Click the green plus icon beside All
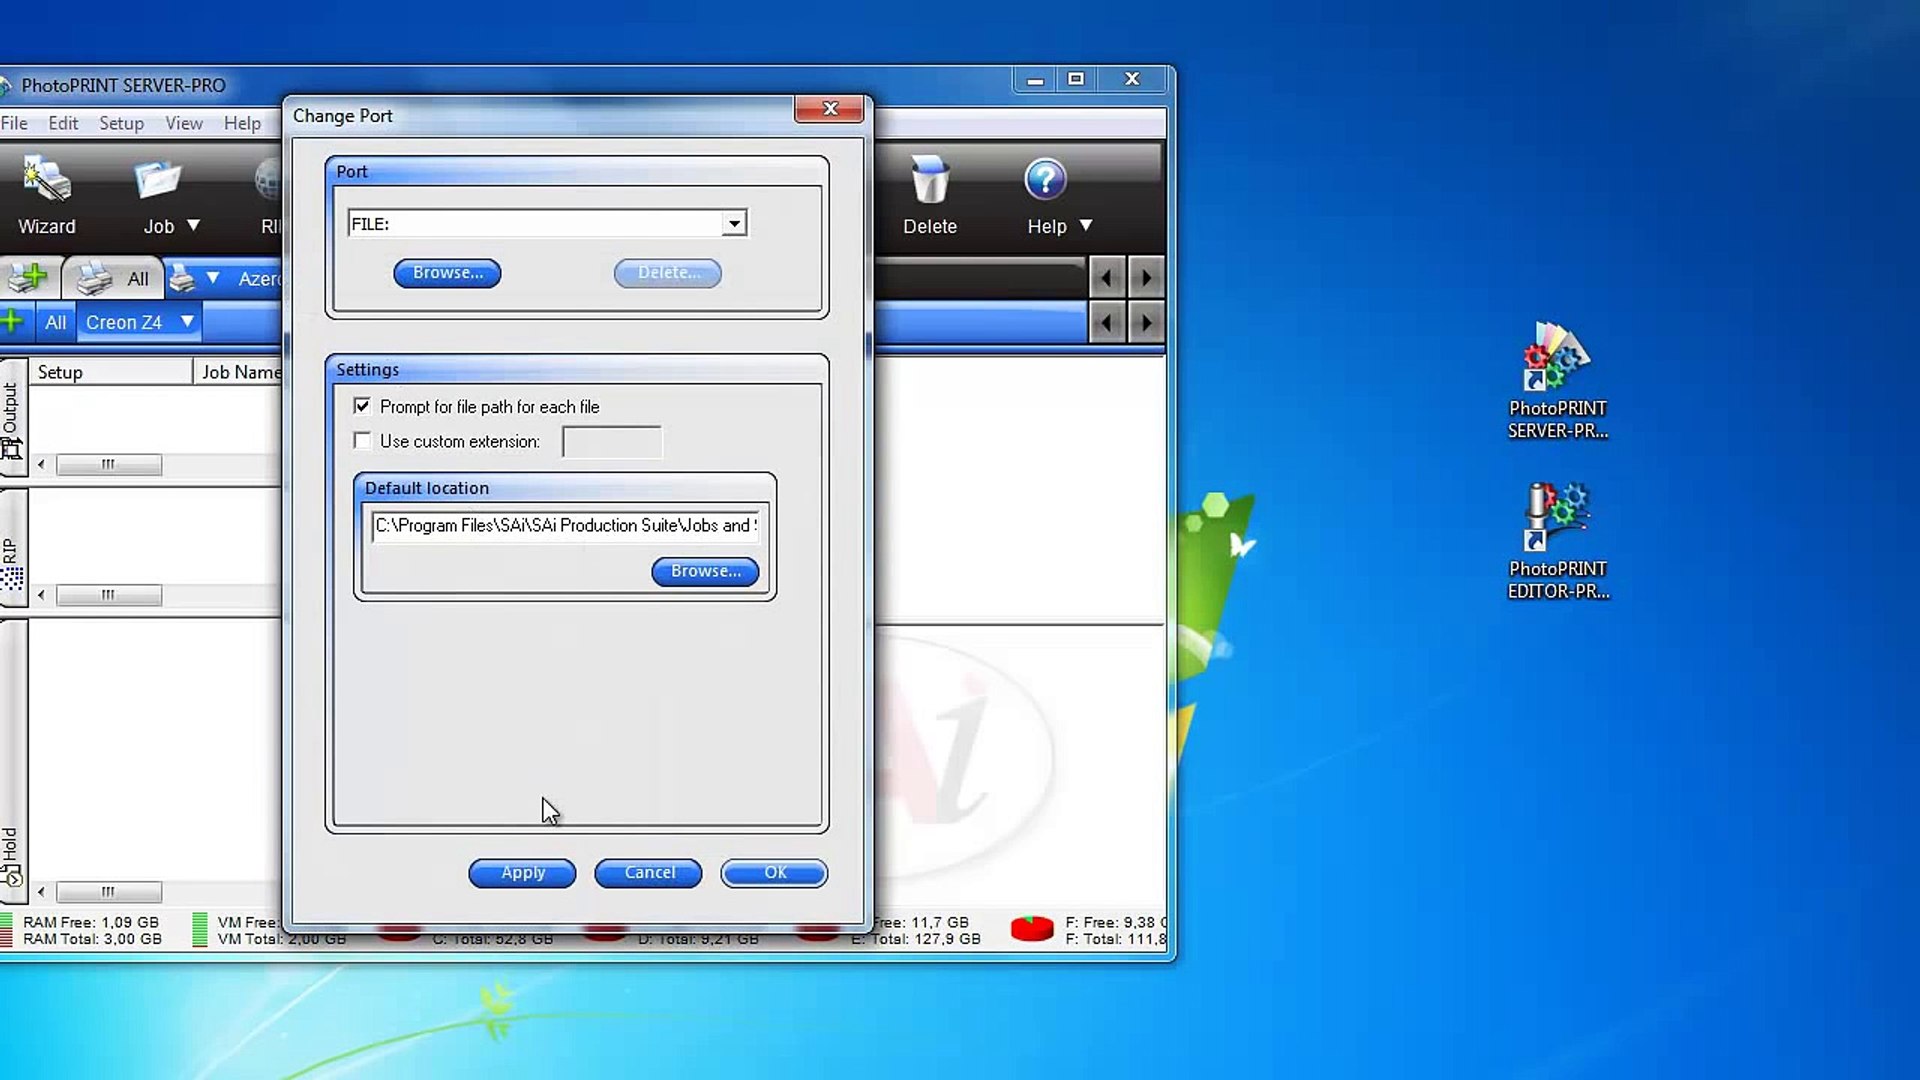This screenshot has height=1080, width=1920. click(x=12, y=322)
